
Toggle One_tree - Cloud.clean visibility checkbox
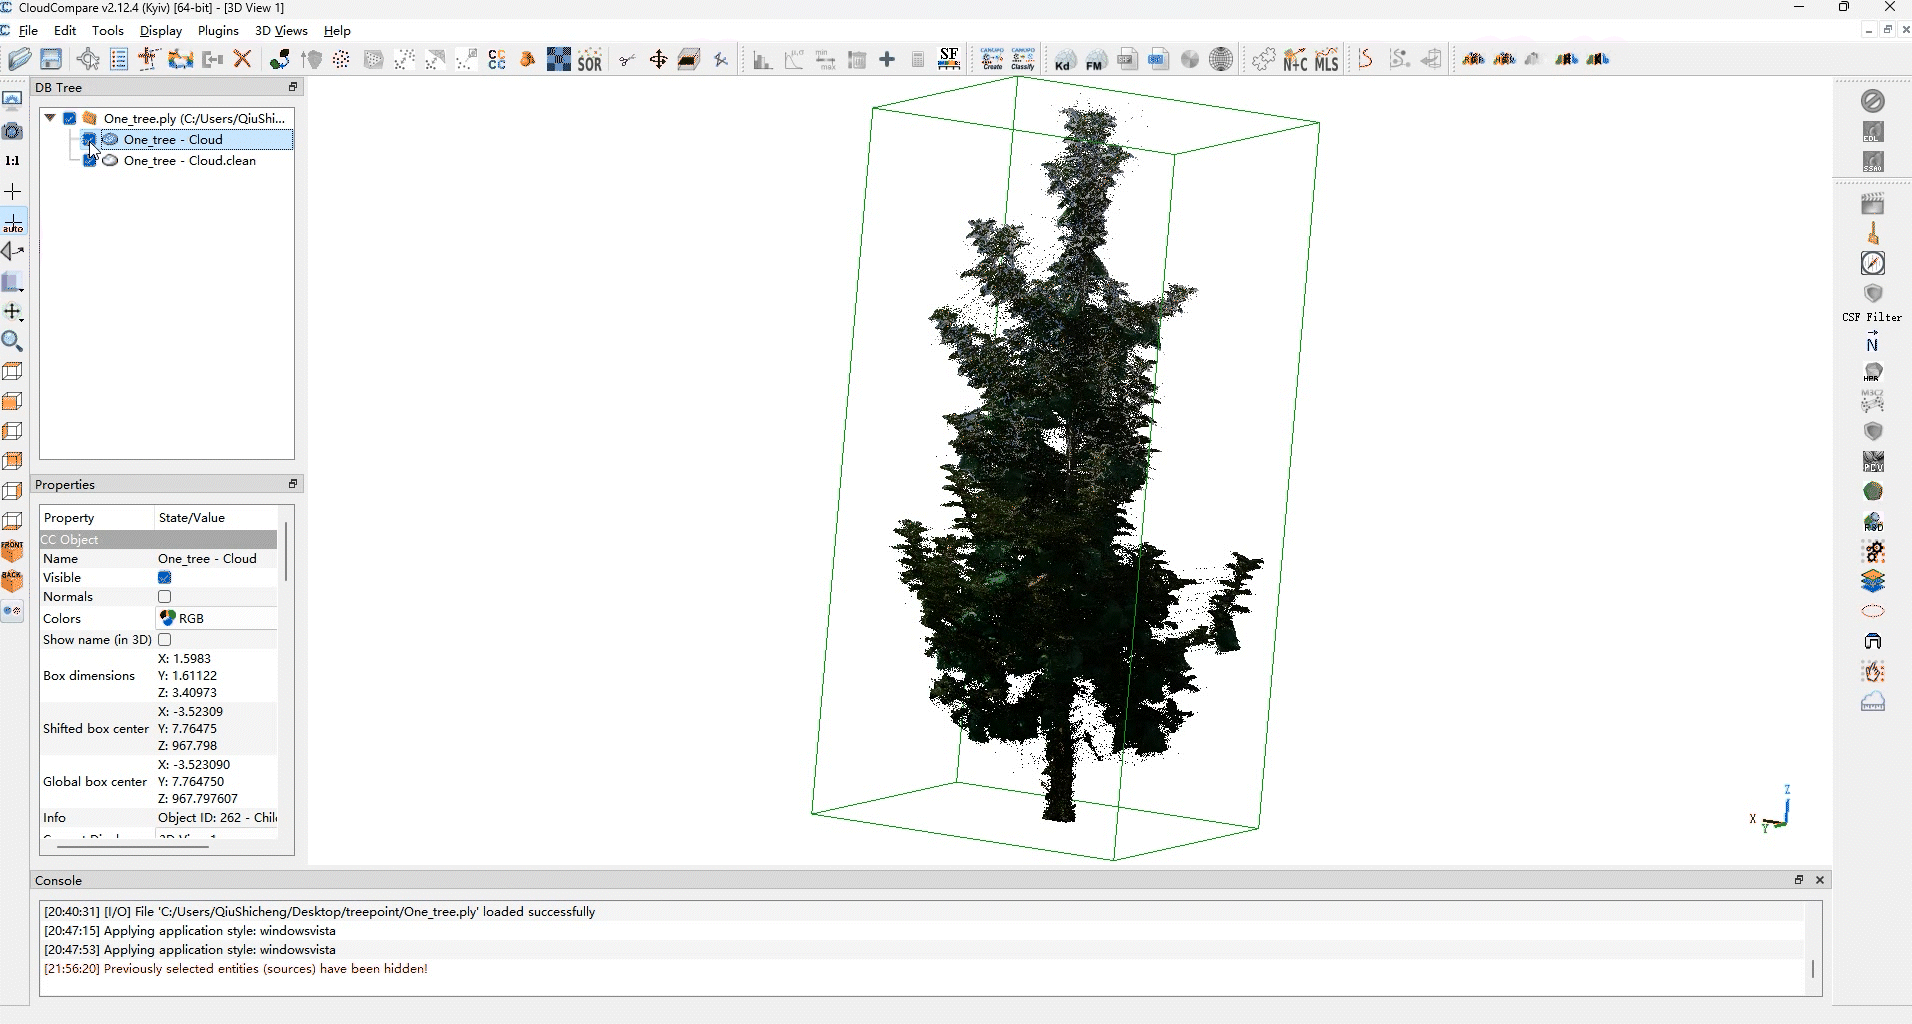click(x=90, y=160)
